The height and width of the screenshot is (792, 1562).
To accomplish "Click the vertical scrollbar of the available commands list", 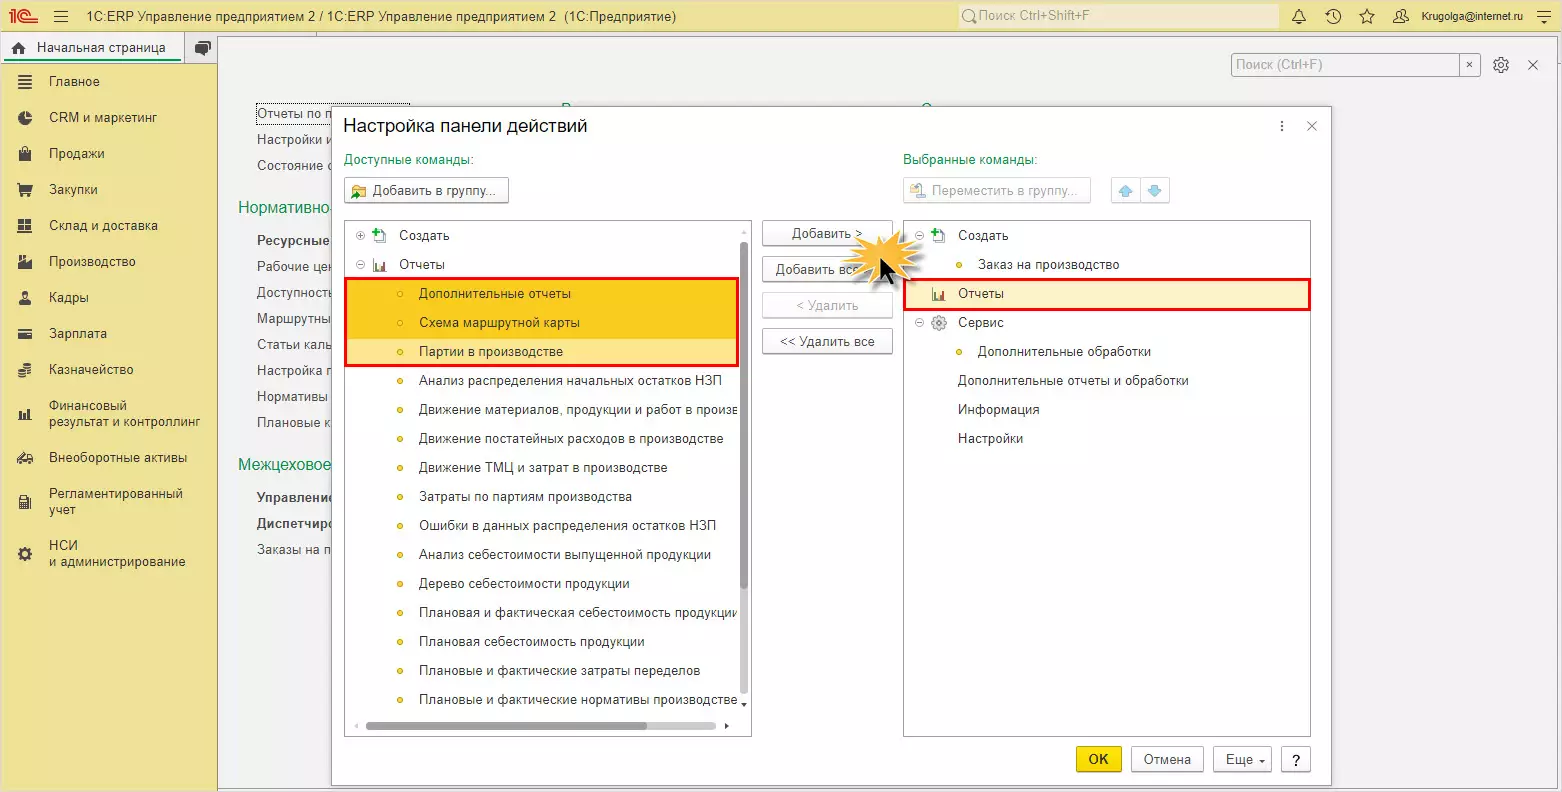I will click(744, 415).
